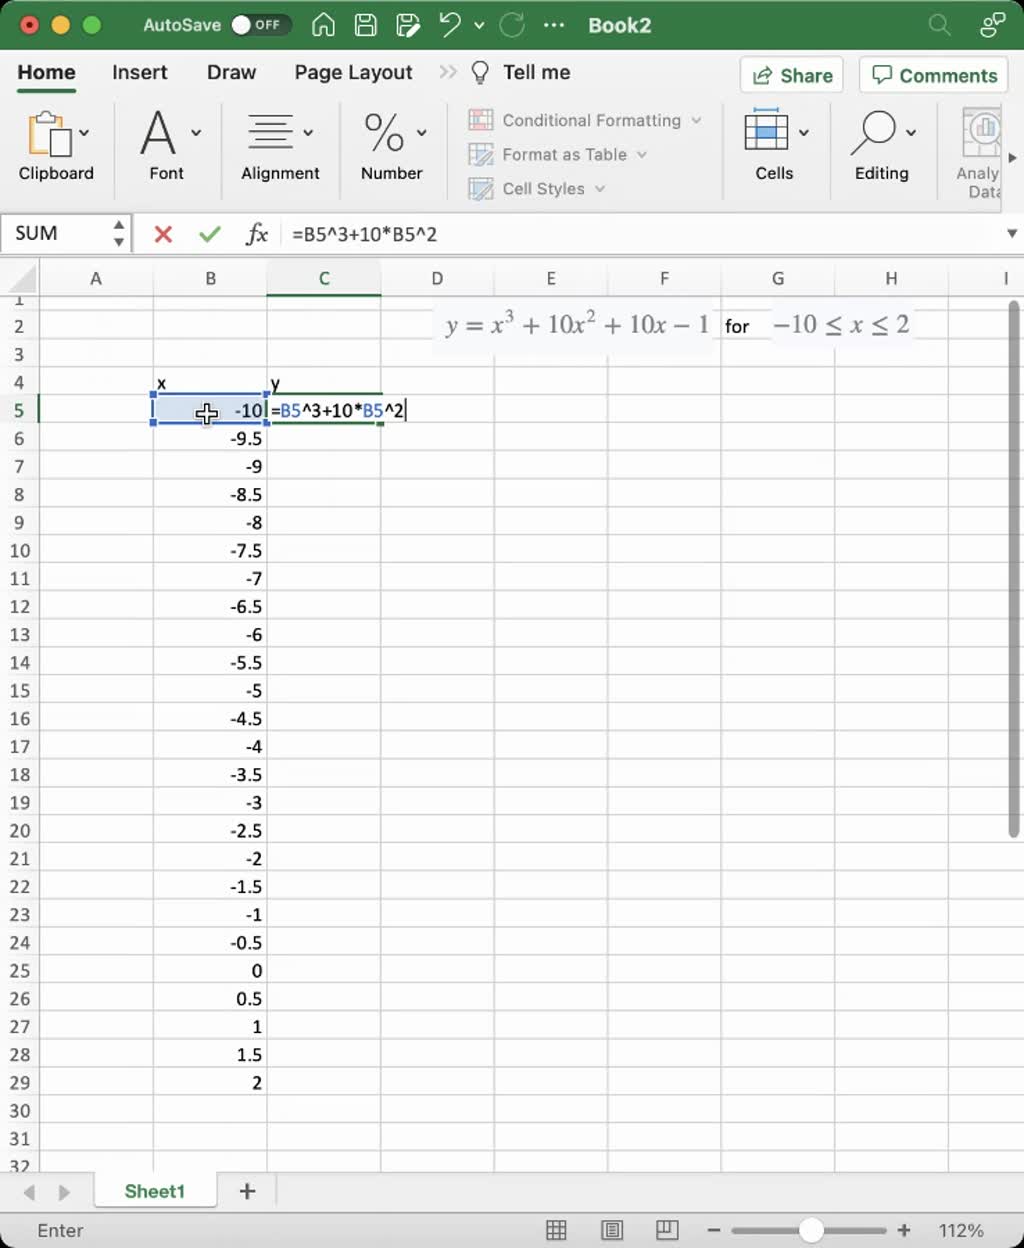
Task: Open the Draw ribbon tab
Action: point(231,72)
